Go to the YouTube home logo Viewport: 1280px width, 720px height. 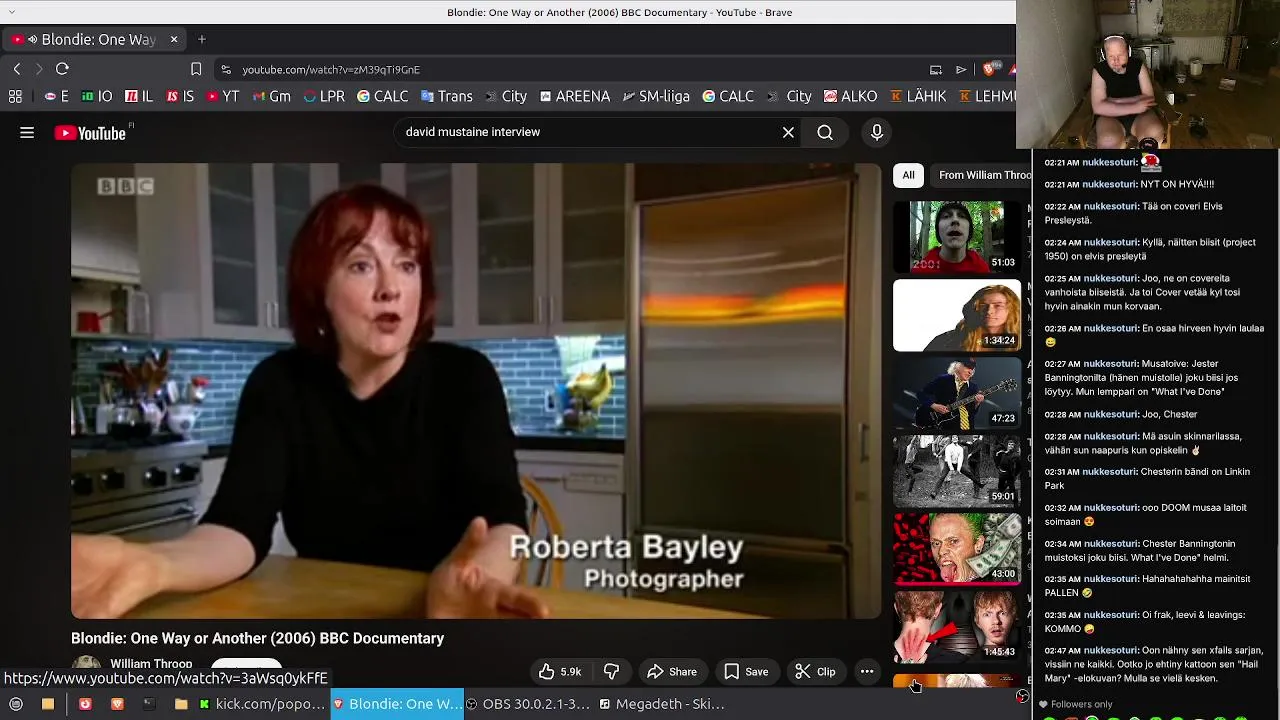[90, 133]
